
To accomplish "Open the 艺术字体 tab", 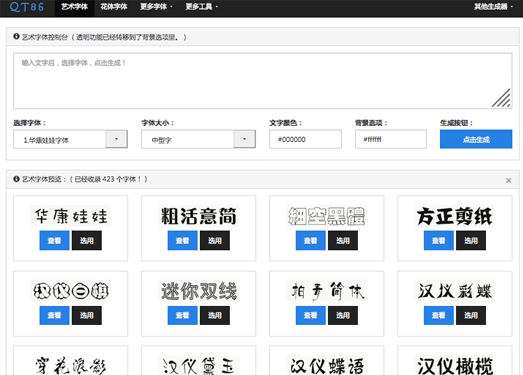I will coord(74,7).
